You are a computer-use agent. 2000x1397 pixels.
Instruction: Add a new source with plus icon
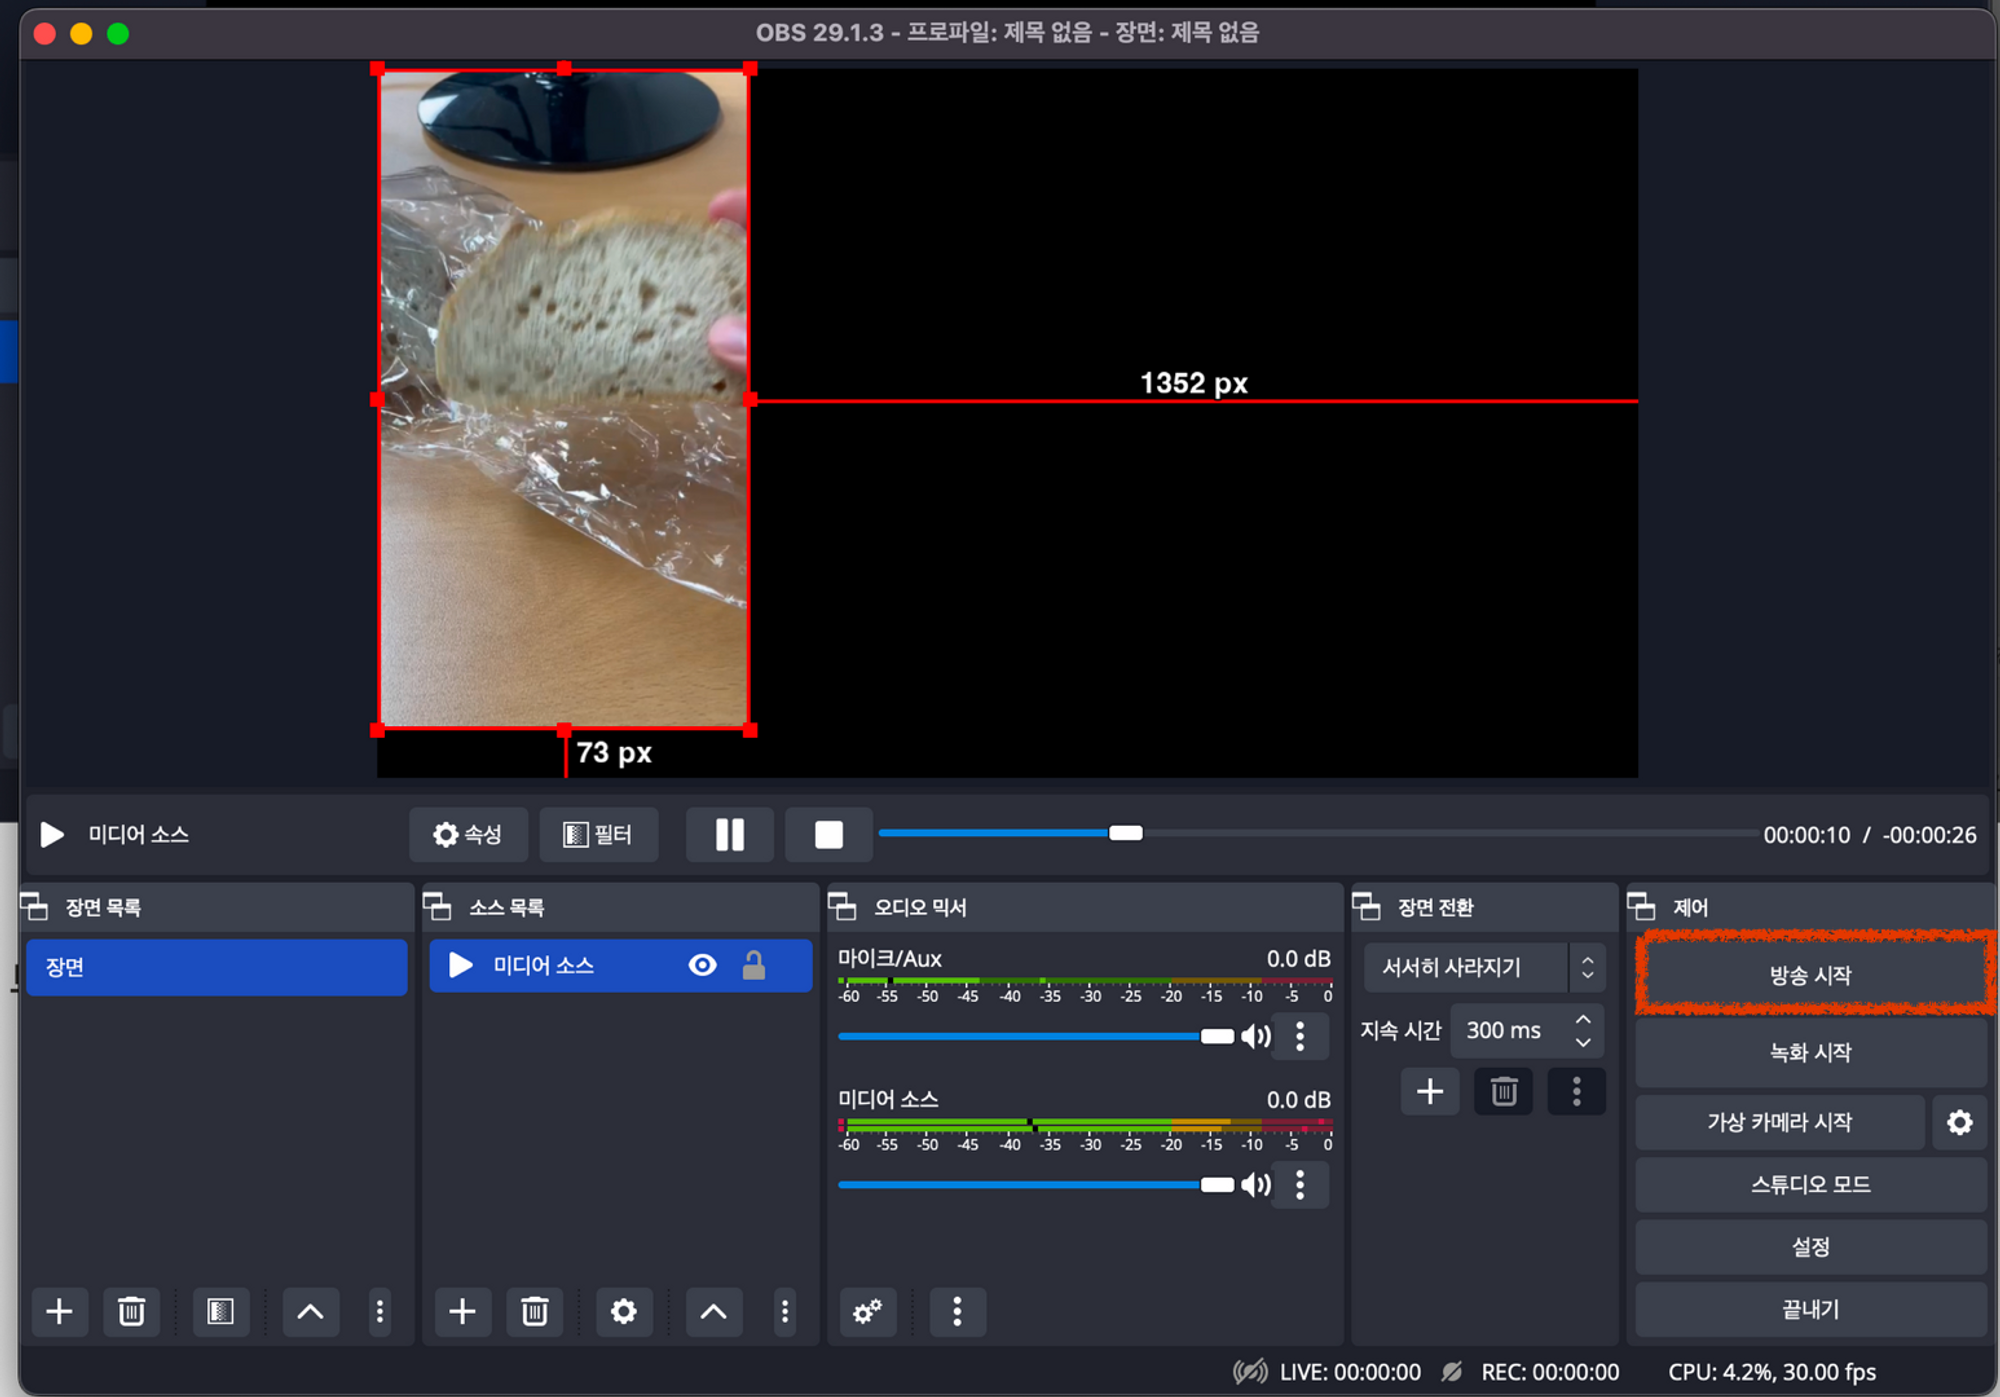click(462, 1310)
